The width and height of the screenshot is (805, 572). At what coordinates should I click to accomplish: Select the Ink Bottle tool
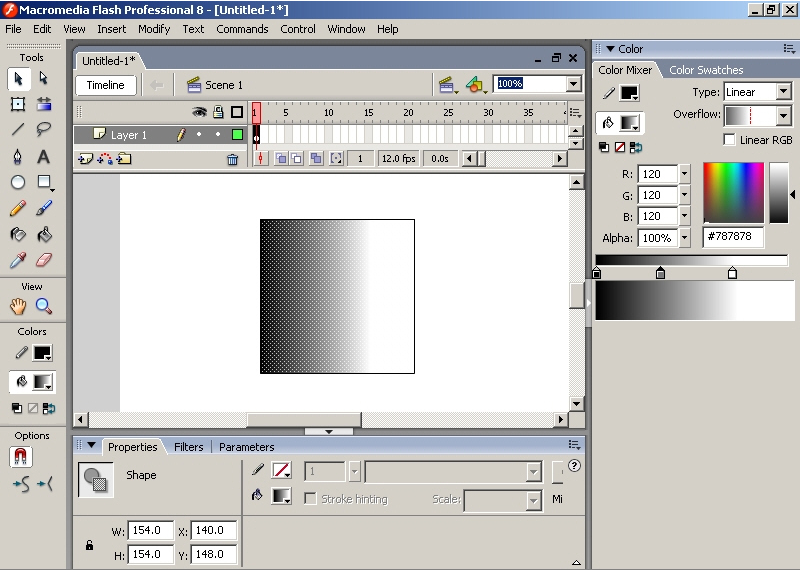pyautogui.click(x=18, y=235)
